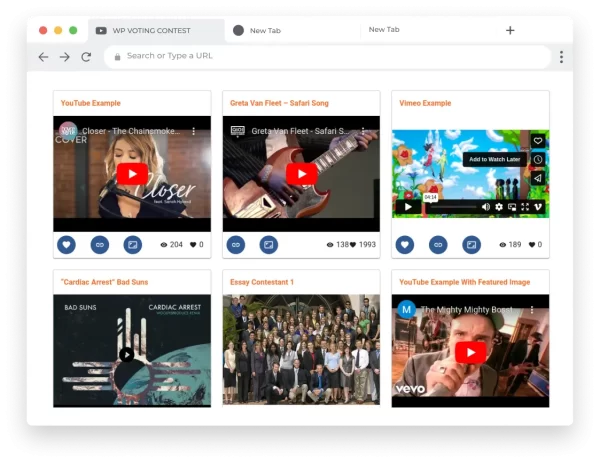Image resolution: width=600 pixels, height=463 pixels.
Task: Focus the Search or Type a URL field
Action: pyautogui.click(x=327, y=57)
